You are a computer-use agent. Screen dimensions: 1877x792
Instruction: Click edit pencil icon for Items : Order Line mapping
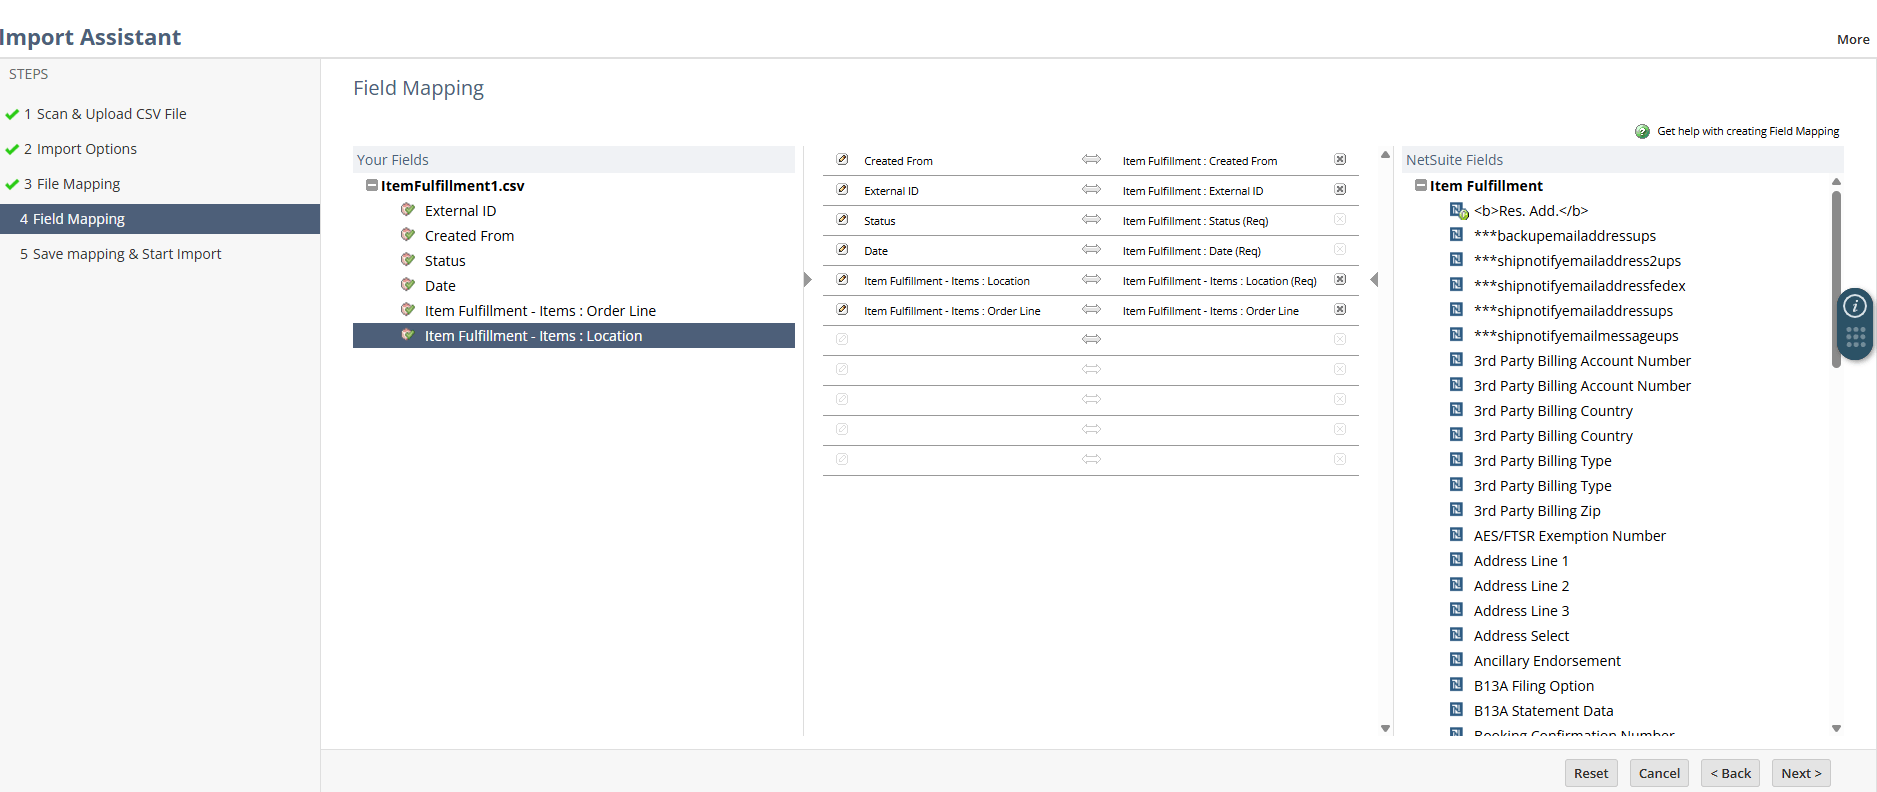[x=842, y=310]
